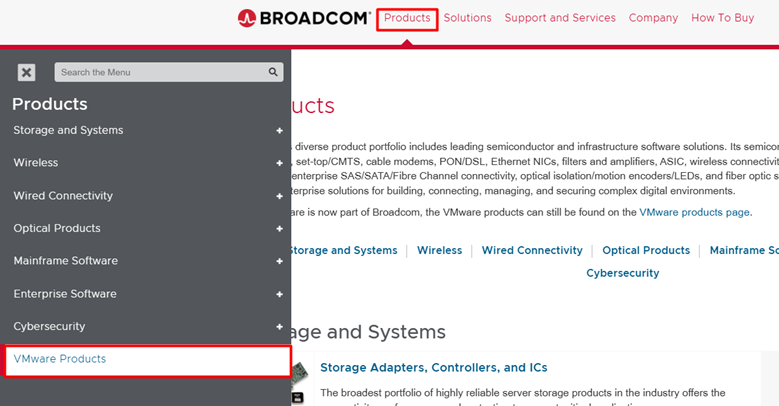Click the storage adapter product thumbnail
Screen dimensions: 779x406
(297, 380)
